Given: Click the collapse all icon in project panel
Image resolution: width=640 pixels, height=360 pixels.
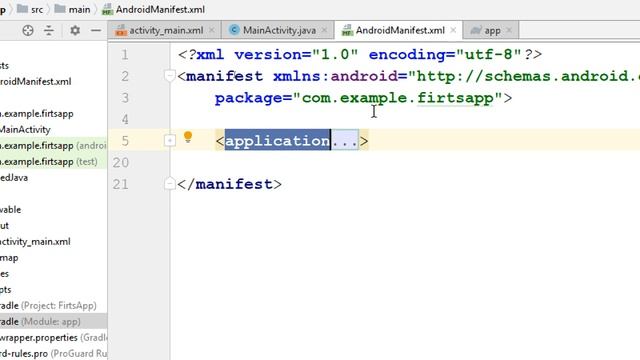Looking at the screenshot, I should [x=49, y=31].
